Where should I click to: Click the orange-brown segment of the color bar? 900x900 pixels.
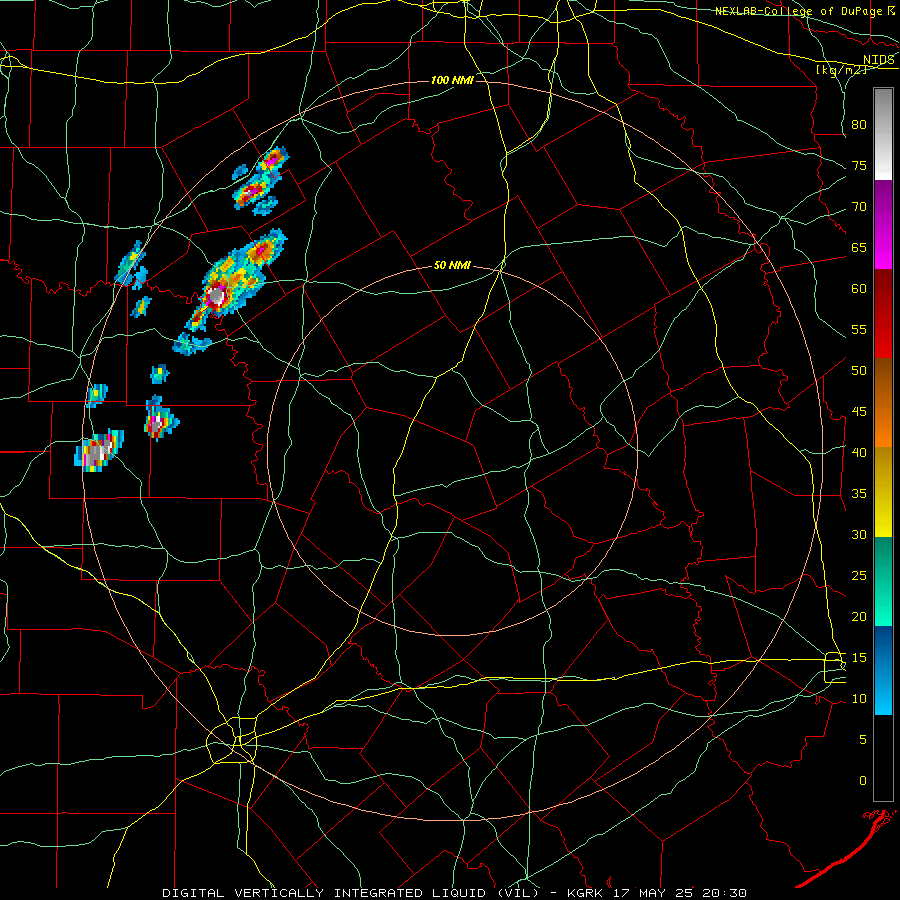pos(883,402)
